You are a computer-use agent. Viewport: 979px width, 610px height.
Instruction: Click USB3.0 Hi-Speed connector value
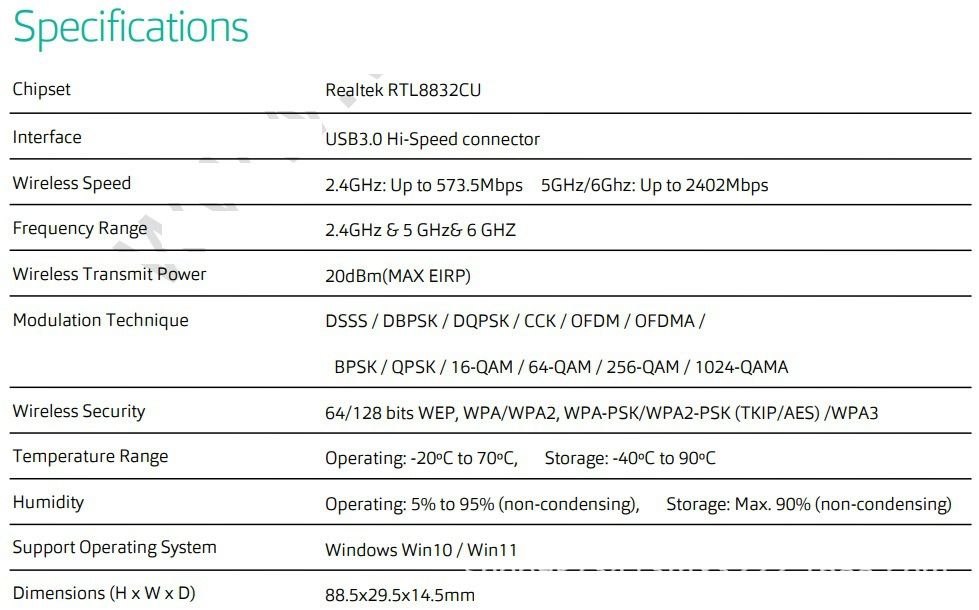[x=432, y=139]
